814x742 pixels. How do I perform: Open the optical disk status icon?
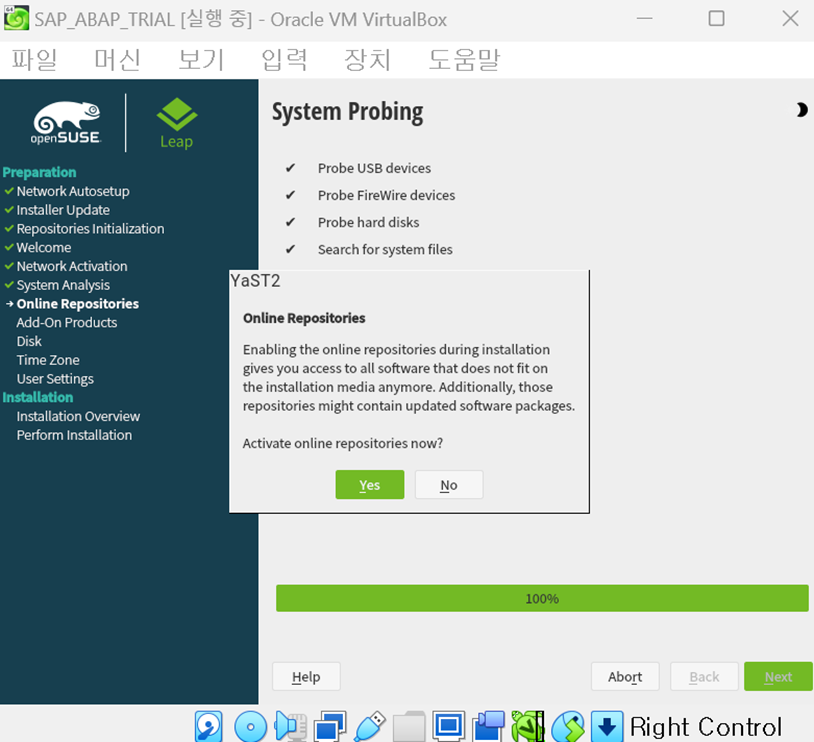pos(250,726)
